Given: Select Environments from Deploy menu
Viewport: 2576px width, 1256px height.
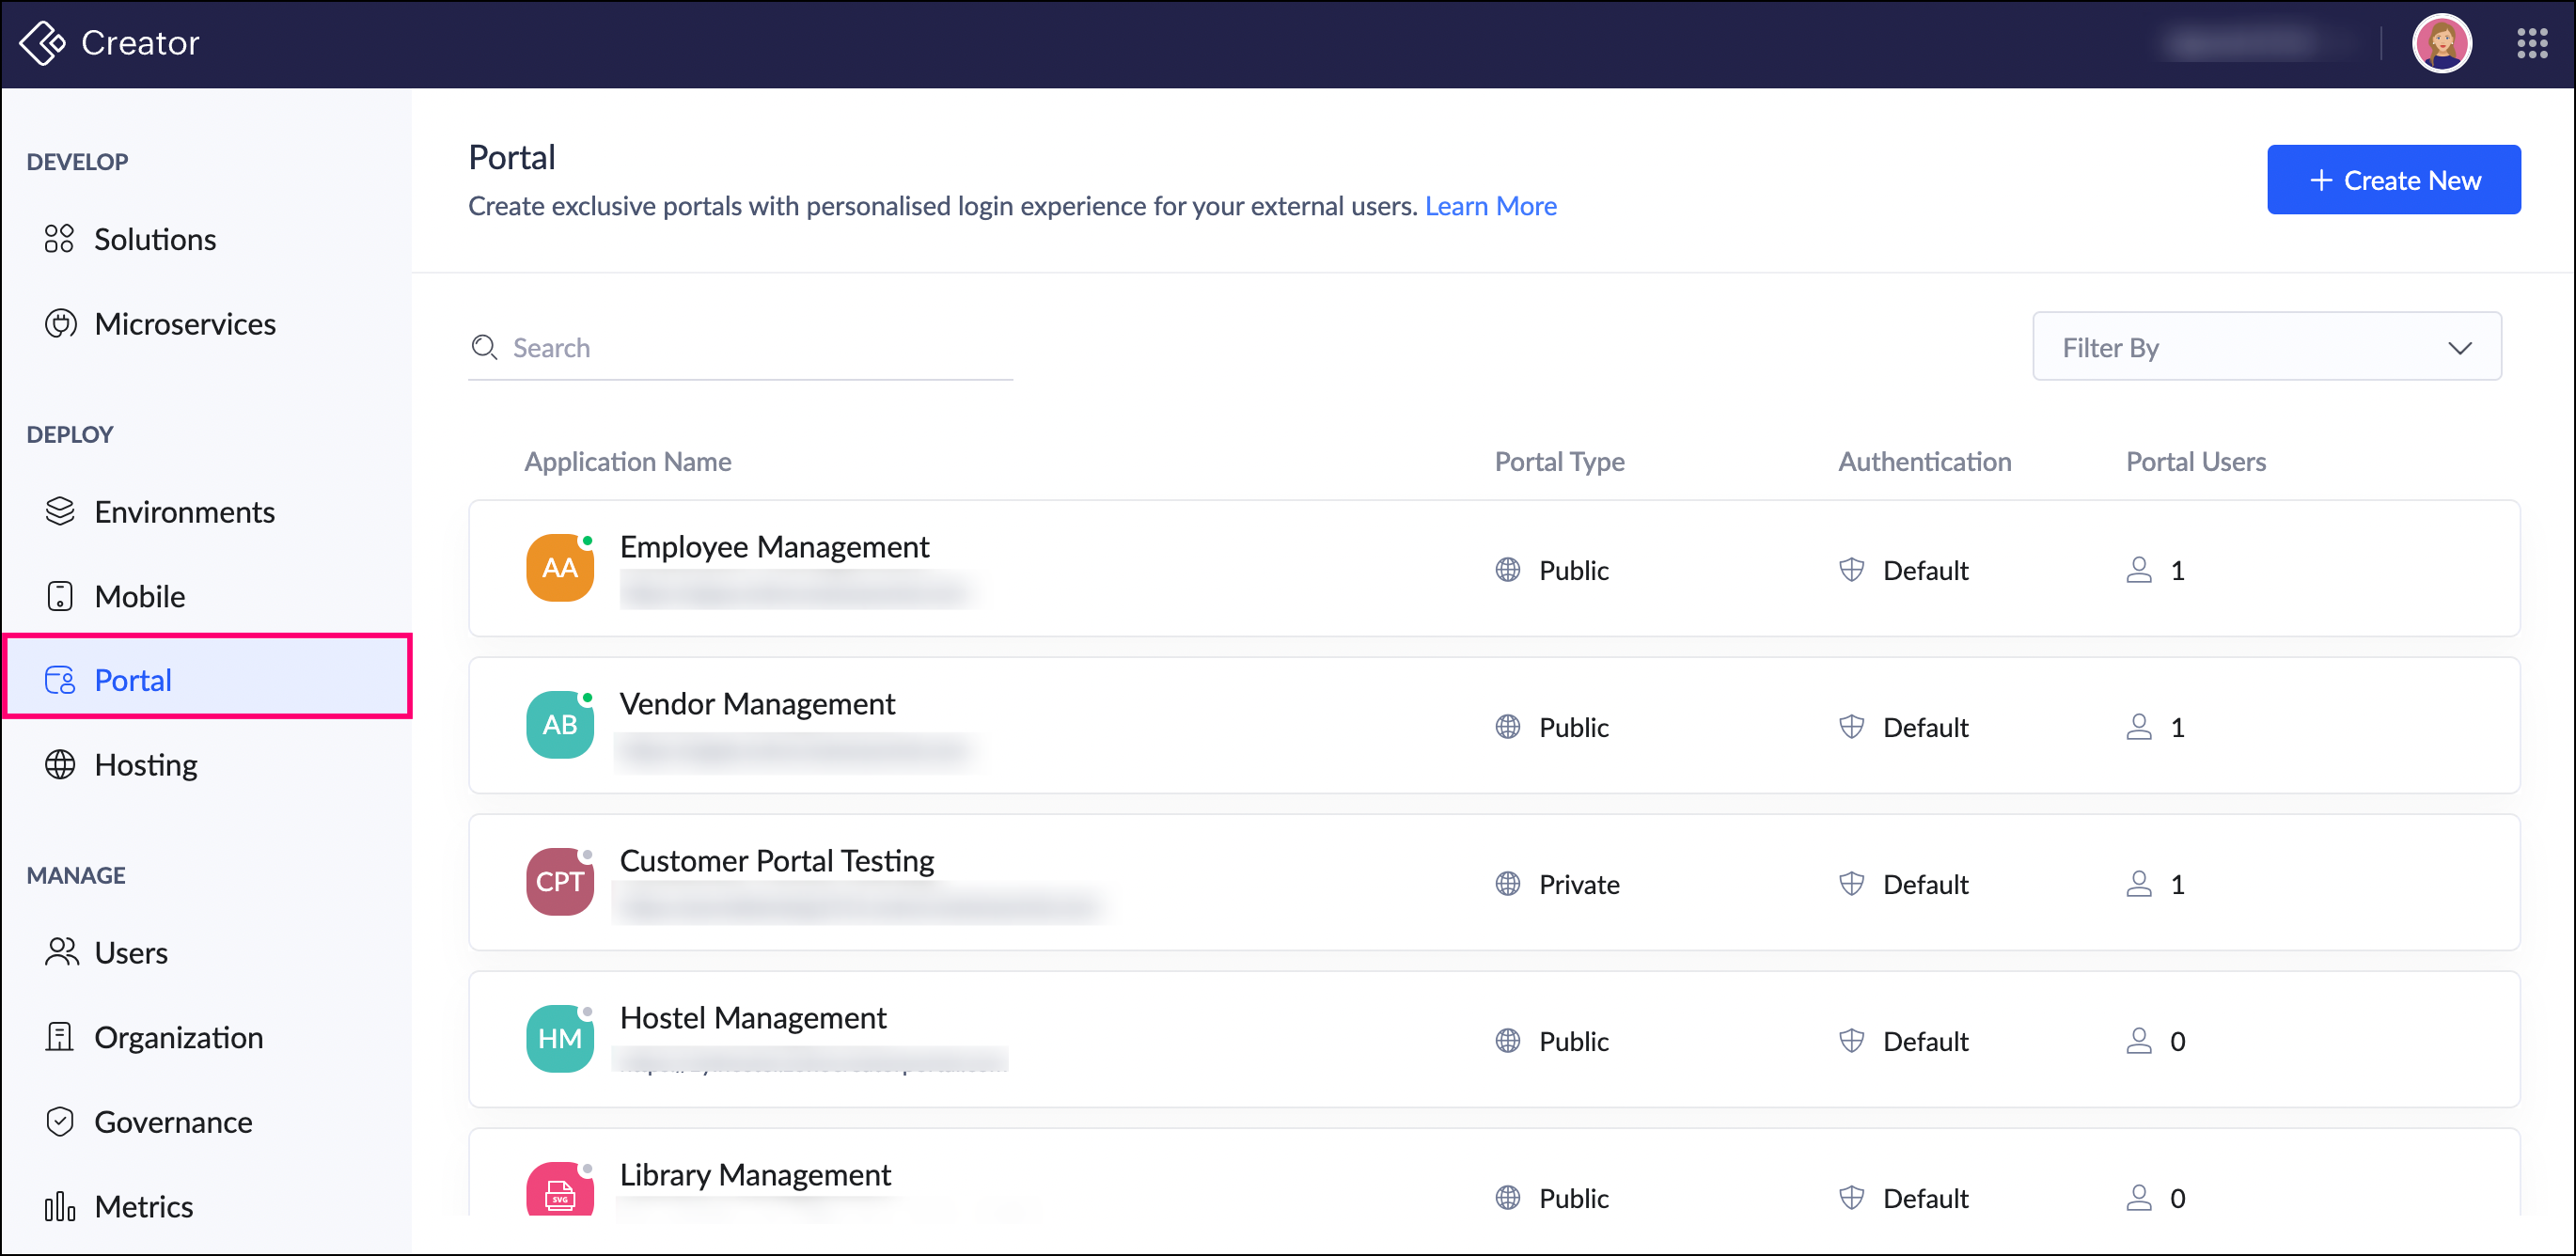Looking at the screenshot, I should [x=184, y=512].
